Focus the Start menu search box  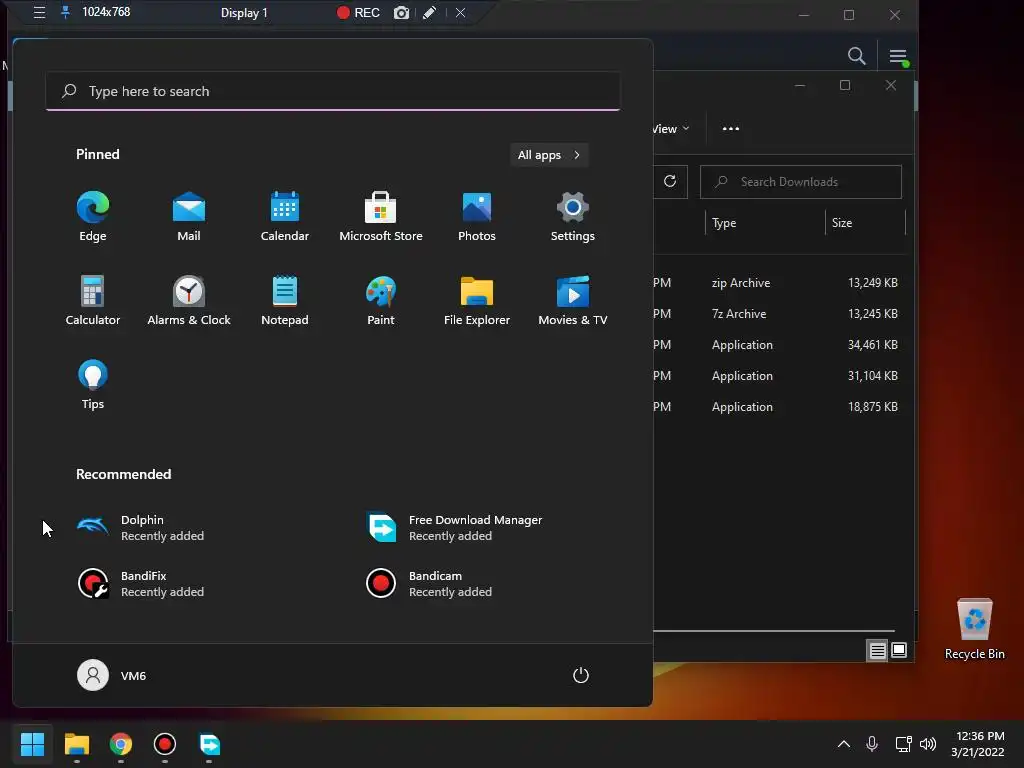(333, 91)
